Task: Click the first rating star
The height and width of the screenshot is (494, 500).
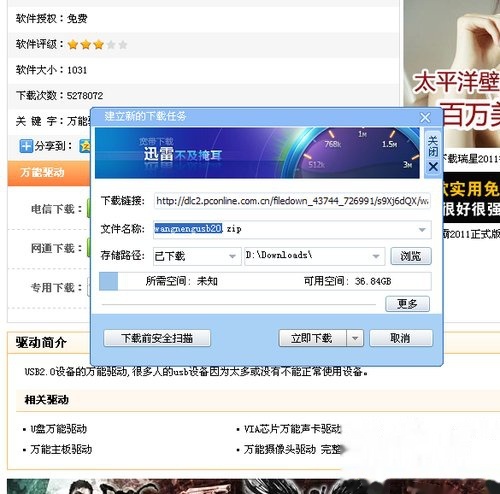Action: 73,44
